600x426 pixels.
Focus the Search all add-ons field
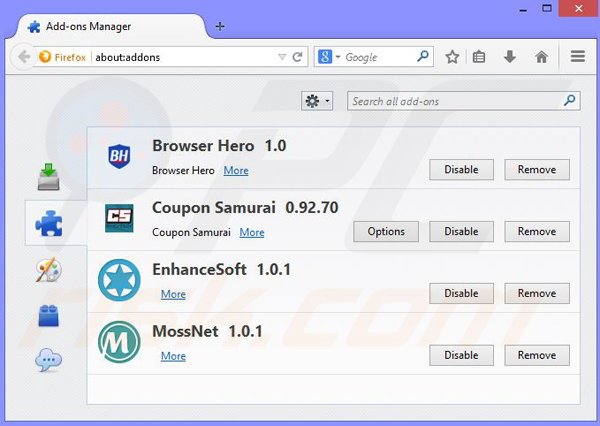[x=463, y=101]
